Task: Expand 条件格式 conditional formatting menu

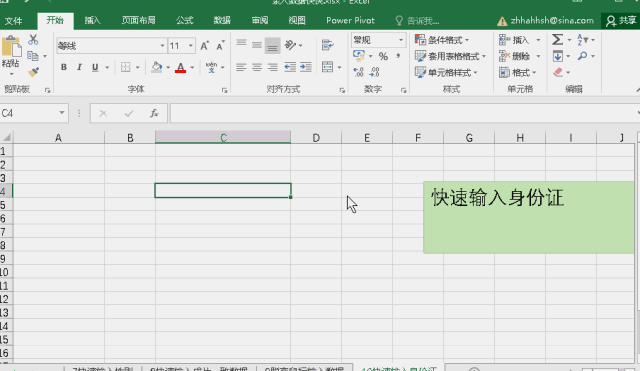Action: (x=442, y=40)
